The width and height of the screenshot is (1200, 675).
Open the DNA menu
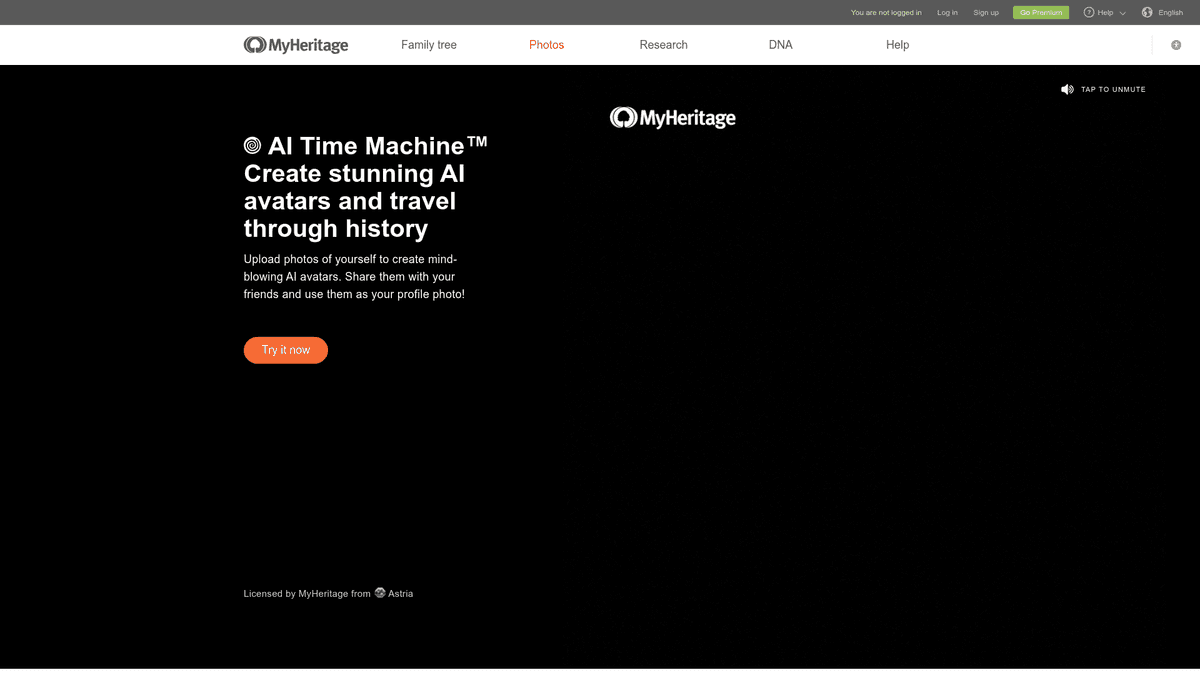(x=781, y=45)
